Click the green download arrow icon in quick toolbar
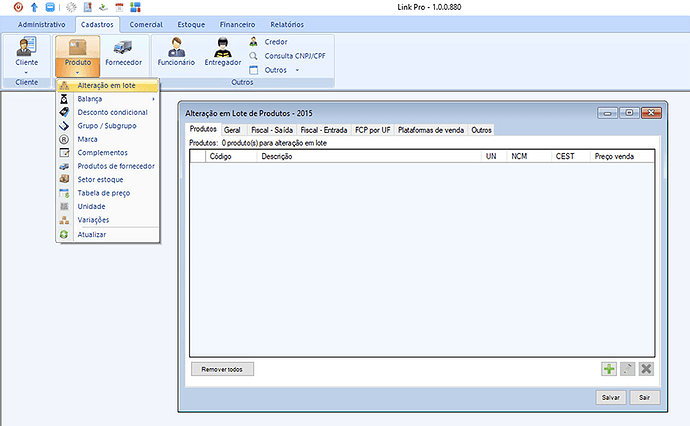This screenshot has height=426, width=690. [103, 7]
